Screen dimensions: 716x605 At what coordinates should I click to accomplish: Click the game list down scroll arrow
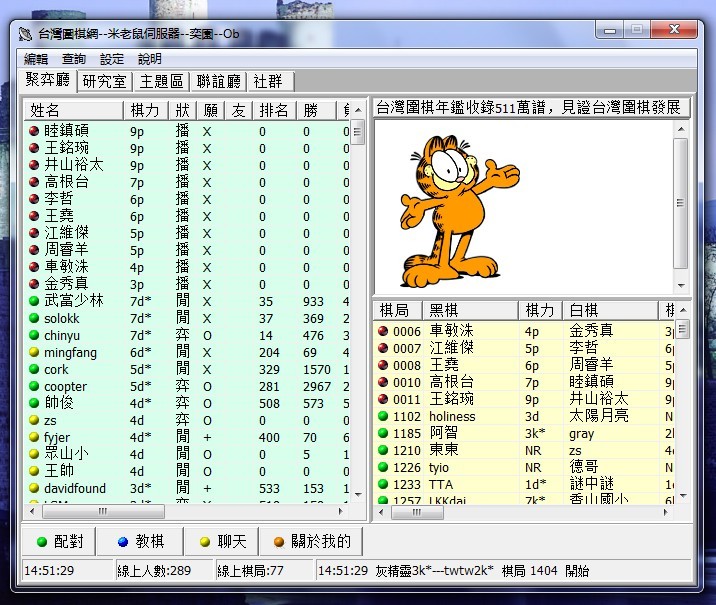pyautogui.click(x=683, y=495)
